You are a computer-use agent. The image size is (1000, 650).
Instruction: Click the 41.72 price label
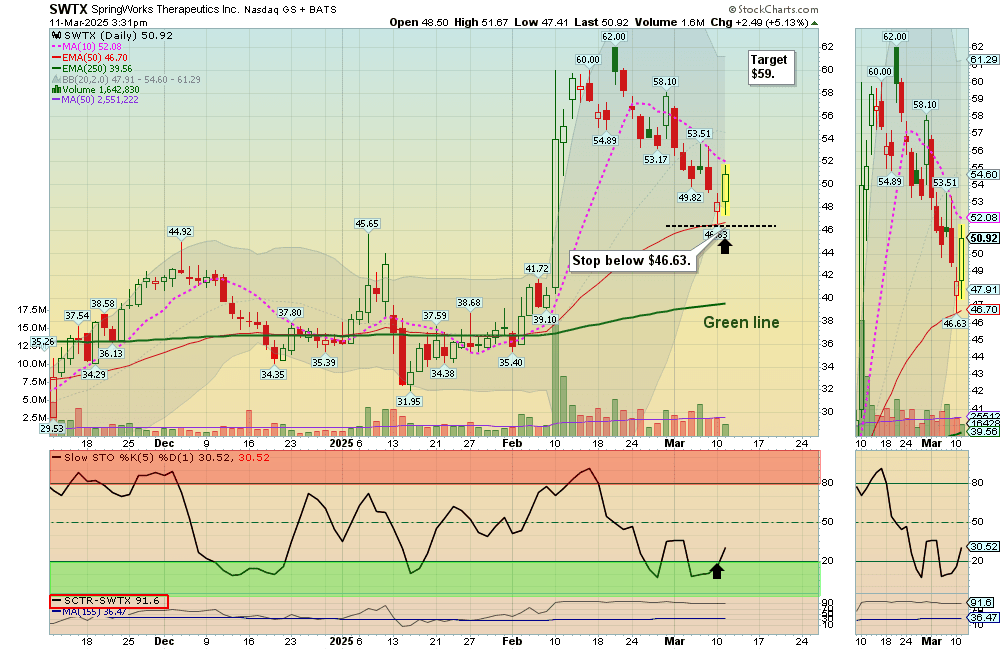(x=537, y=269)
